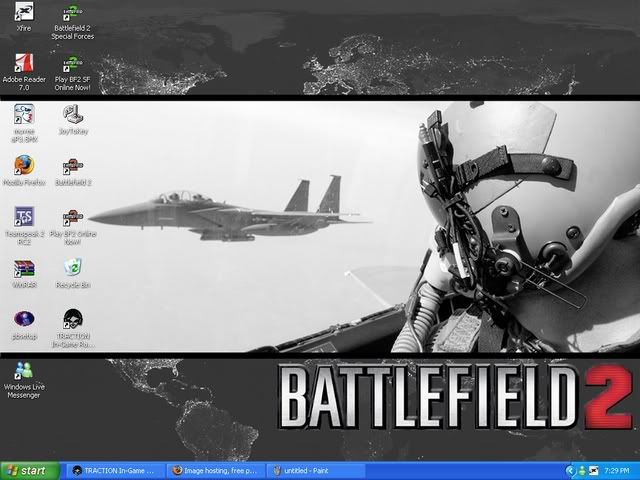Select the purple orb desktop icon
640x480 pixels.
(24, 319)
